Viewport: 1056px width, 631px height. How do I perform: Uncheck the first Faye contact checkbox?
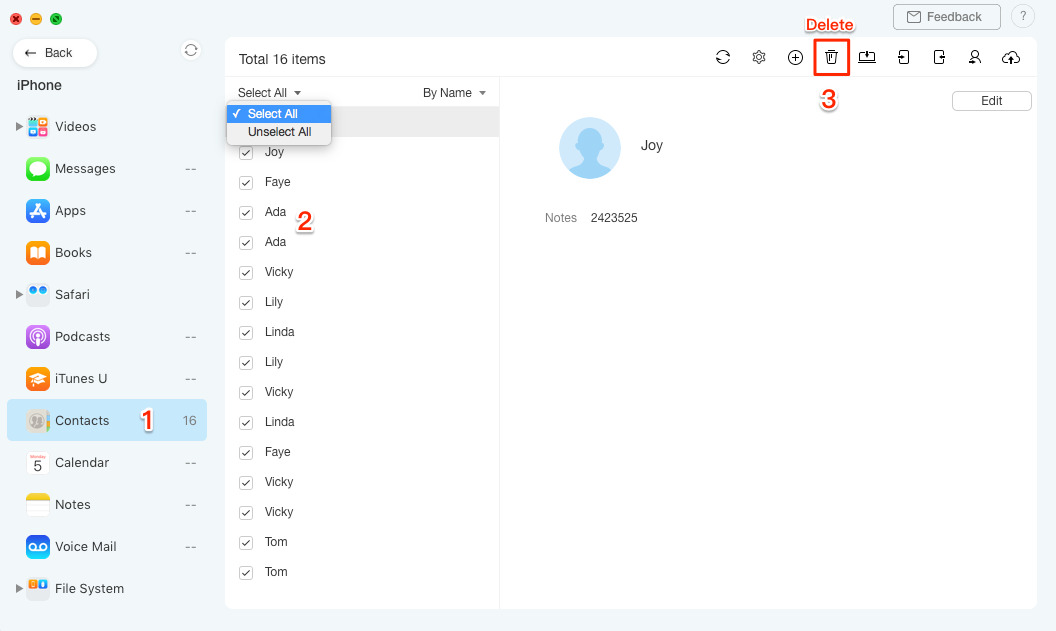[x=246, y=182]
